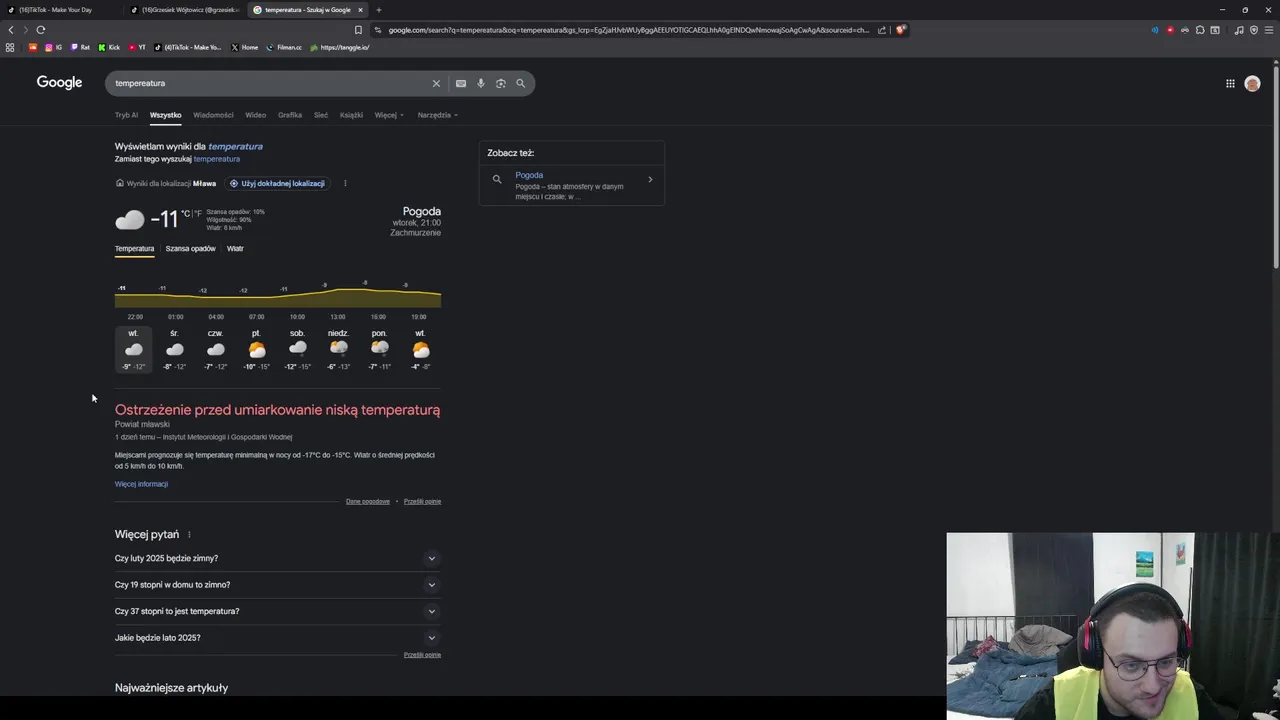
Task: Open the Google apps grid
Action: click(1230, 83)
